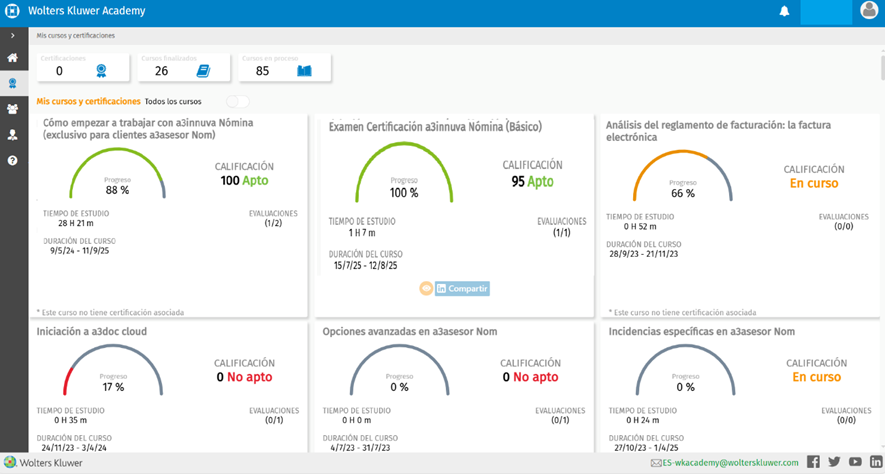Click 0 No apto on Opciones avanzadas card
This screenshot has width=885, height=474.
pyautogui.click(x=531, y=377)
